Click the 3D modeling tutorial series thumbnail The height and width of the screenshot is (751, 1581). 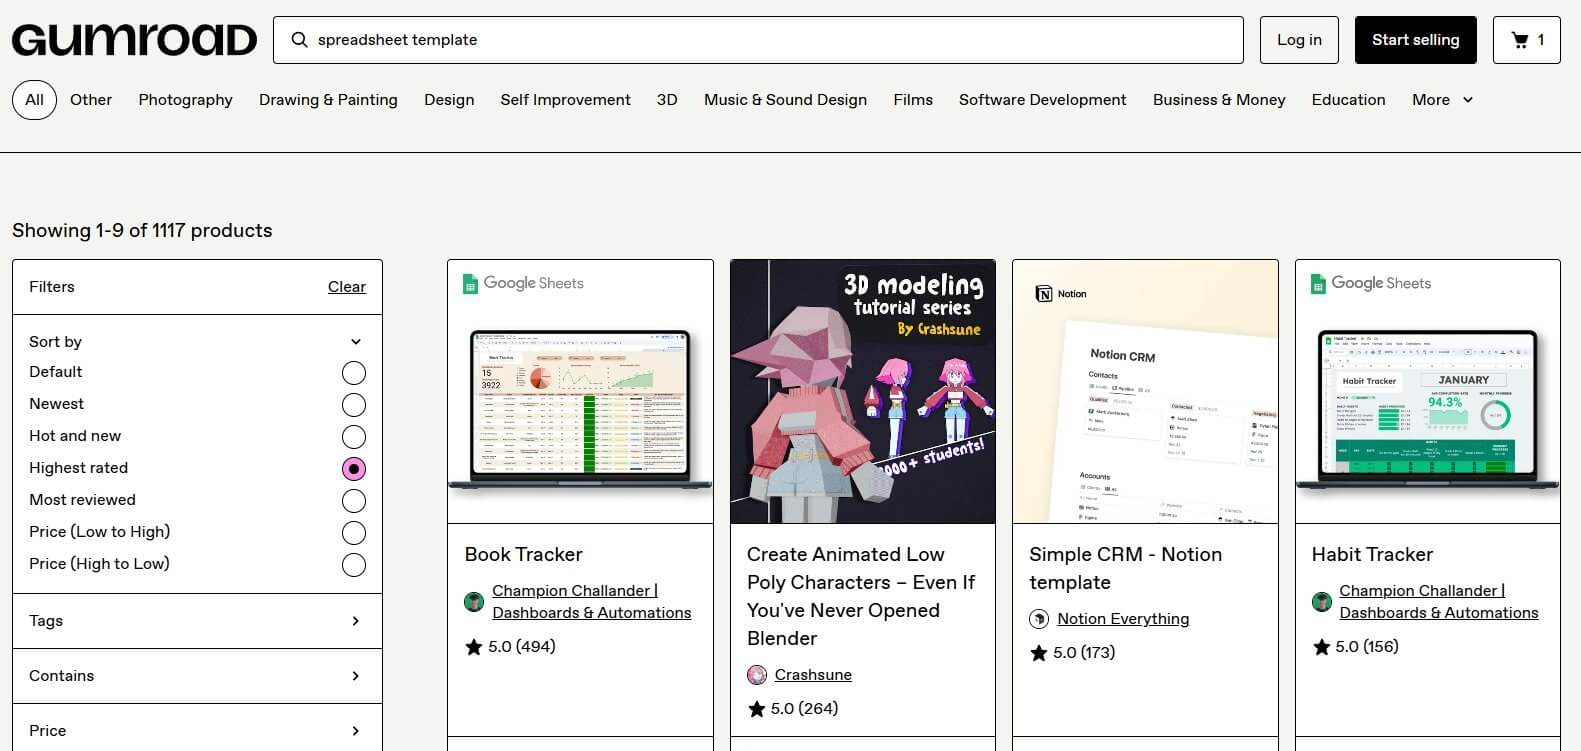pos(863,392)
